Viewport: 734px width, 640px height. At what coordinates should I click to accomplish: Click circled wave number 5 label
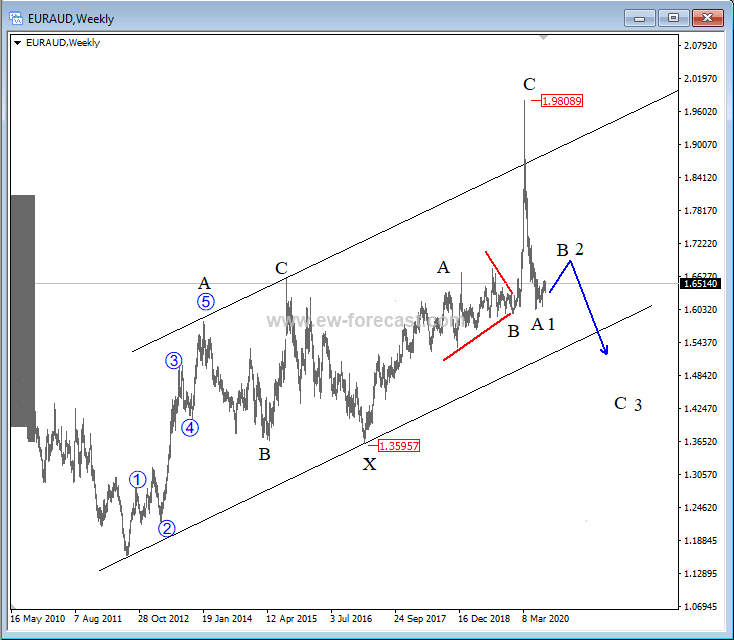click(205, 301)
